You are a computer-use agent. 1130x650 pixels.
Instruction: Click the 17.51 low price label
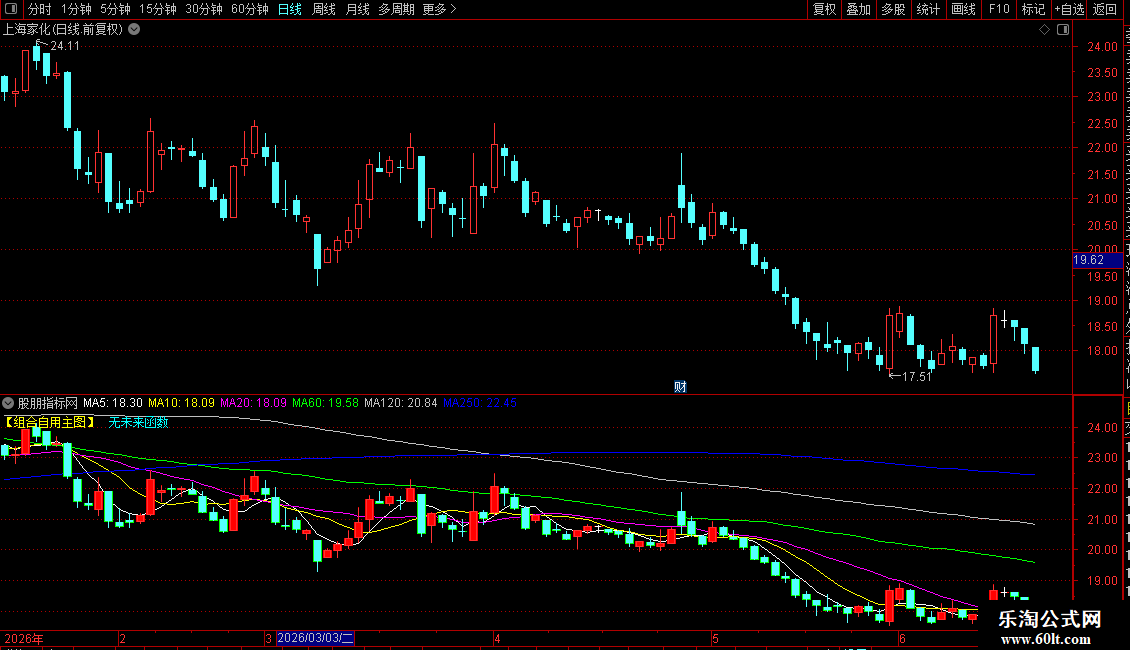point(917,376)
